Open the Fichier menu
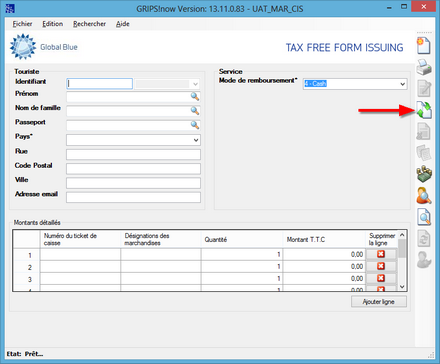440x364 pixels. (22, 24)
